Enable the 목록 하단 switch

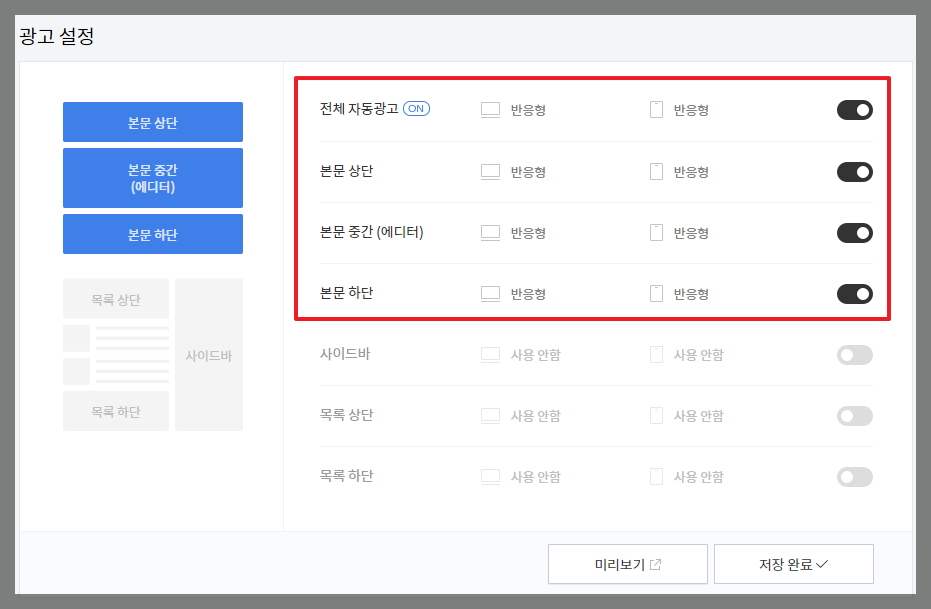pos(854,477)
